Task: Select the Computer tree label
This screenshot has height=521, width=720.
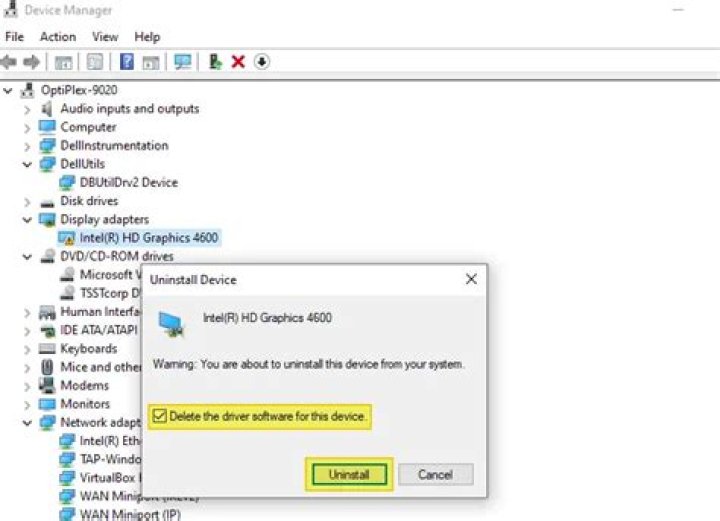Action: point(88,127)
